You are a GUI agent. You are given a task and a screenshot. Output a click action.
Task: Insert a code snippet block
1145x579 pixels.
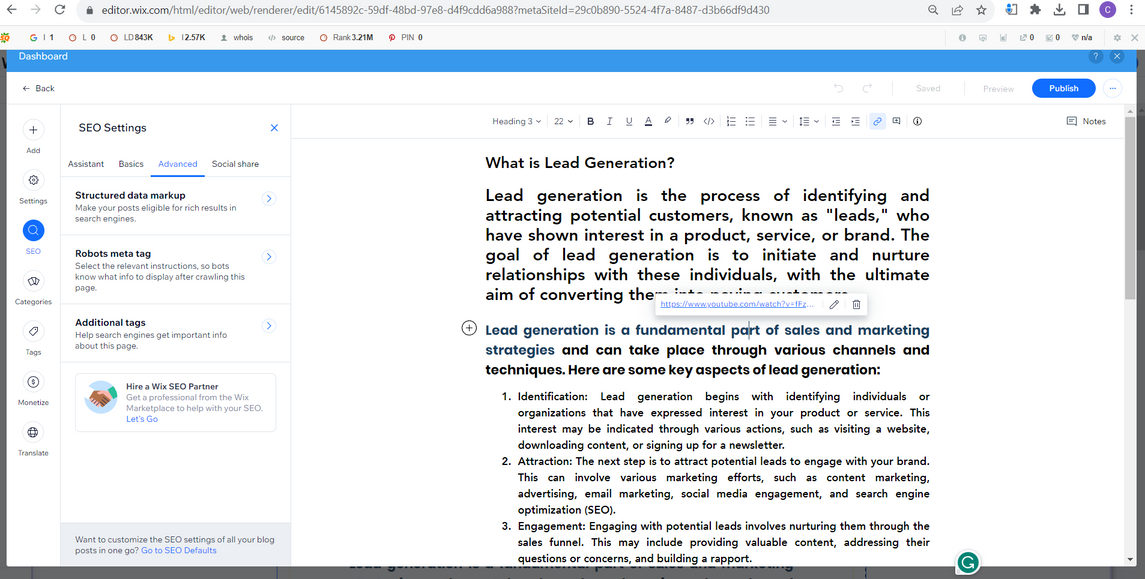pos(708,121)
